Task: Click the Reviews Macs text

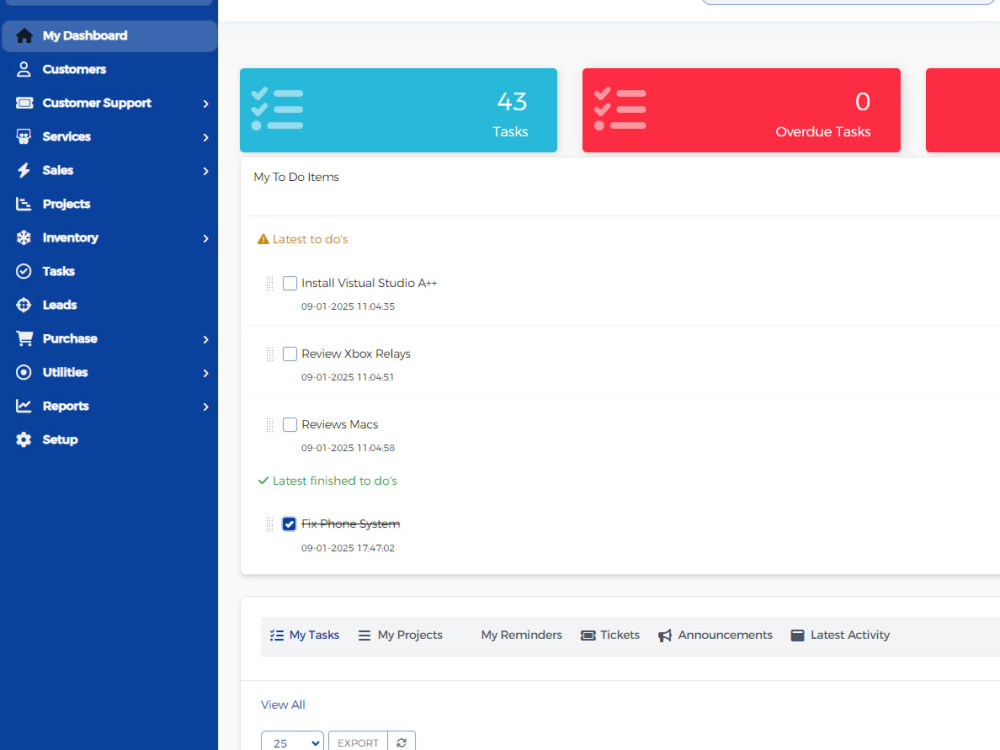Action: [x=340, y=425]
